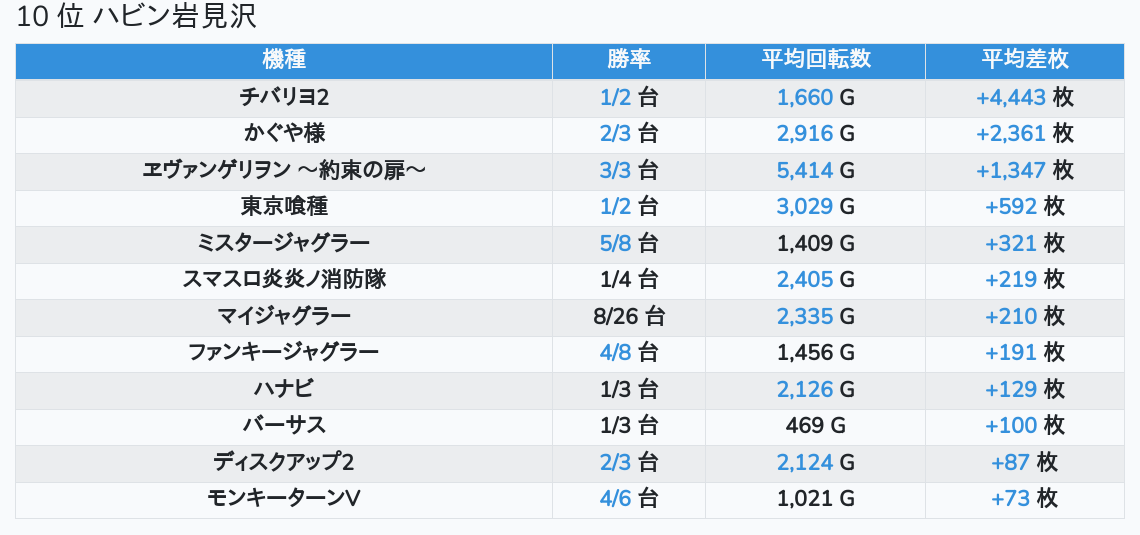The width and height of the screenshot is (1140, 535).
Task: Open スマスロ炎炎ノ消防隊 machine entry
Action: click(284, 279)
